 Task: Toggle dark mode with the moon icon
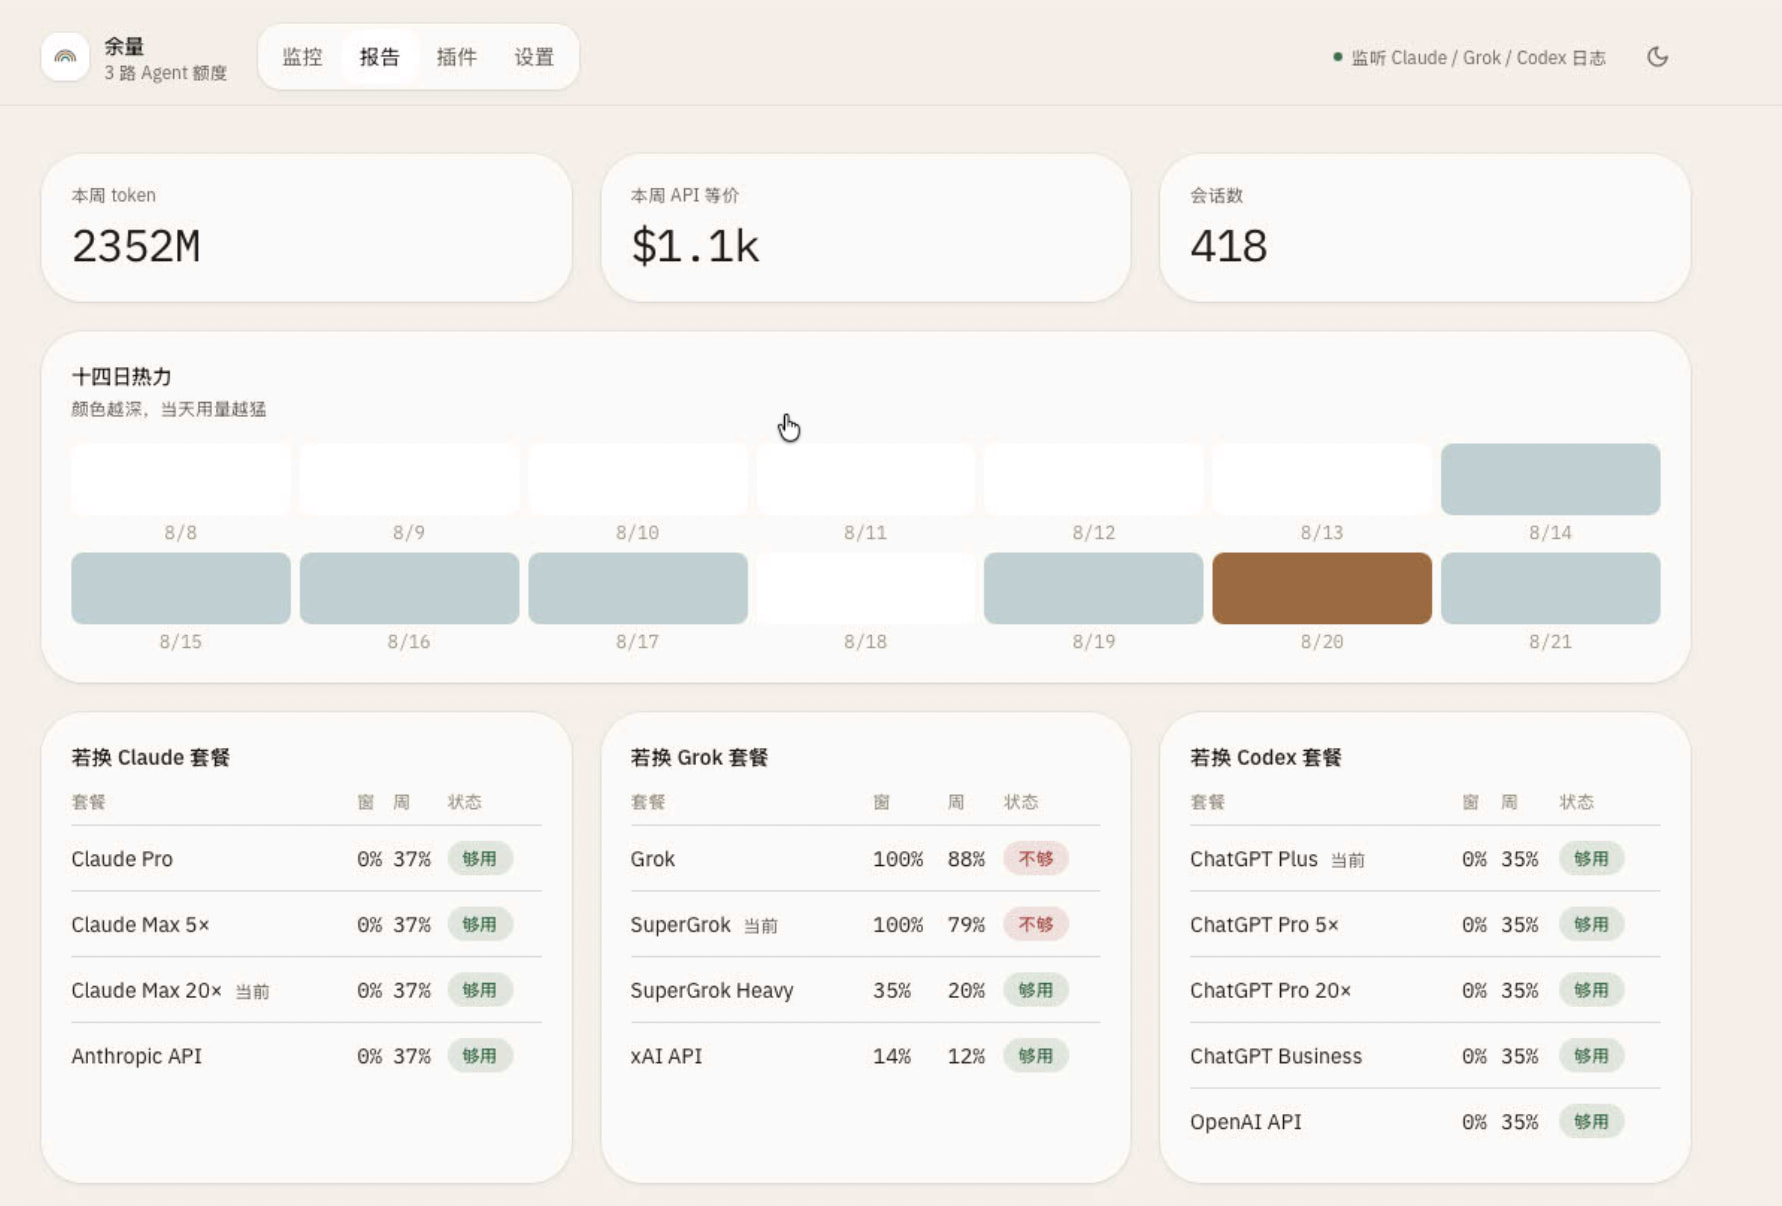point(1657,57)
